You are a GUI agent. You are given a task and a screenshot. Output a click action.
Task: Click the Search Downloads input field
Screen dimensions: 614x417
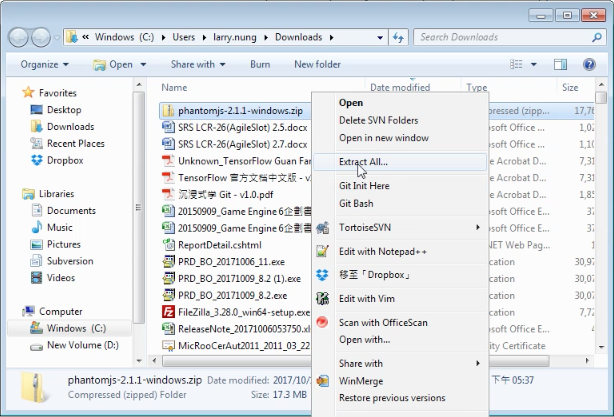point(502,37)
